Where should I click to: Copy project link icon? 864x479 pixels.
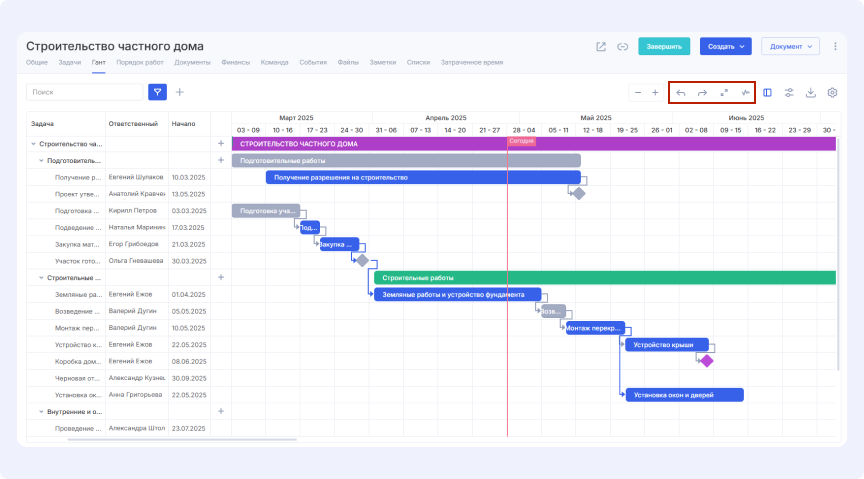(x=623, y=47)
